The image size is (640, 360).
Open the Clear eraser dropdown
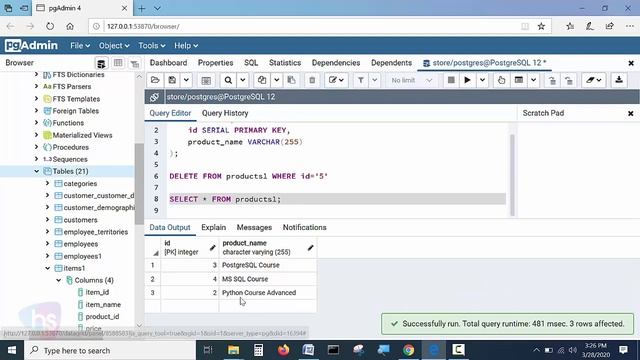click(x=594, y=80)
